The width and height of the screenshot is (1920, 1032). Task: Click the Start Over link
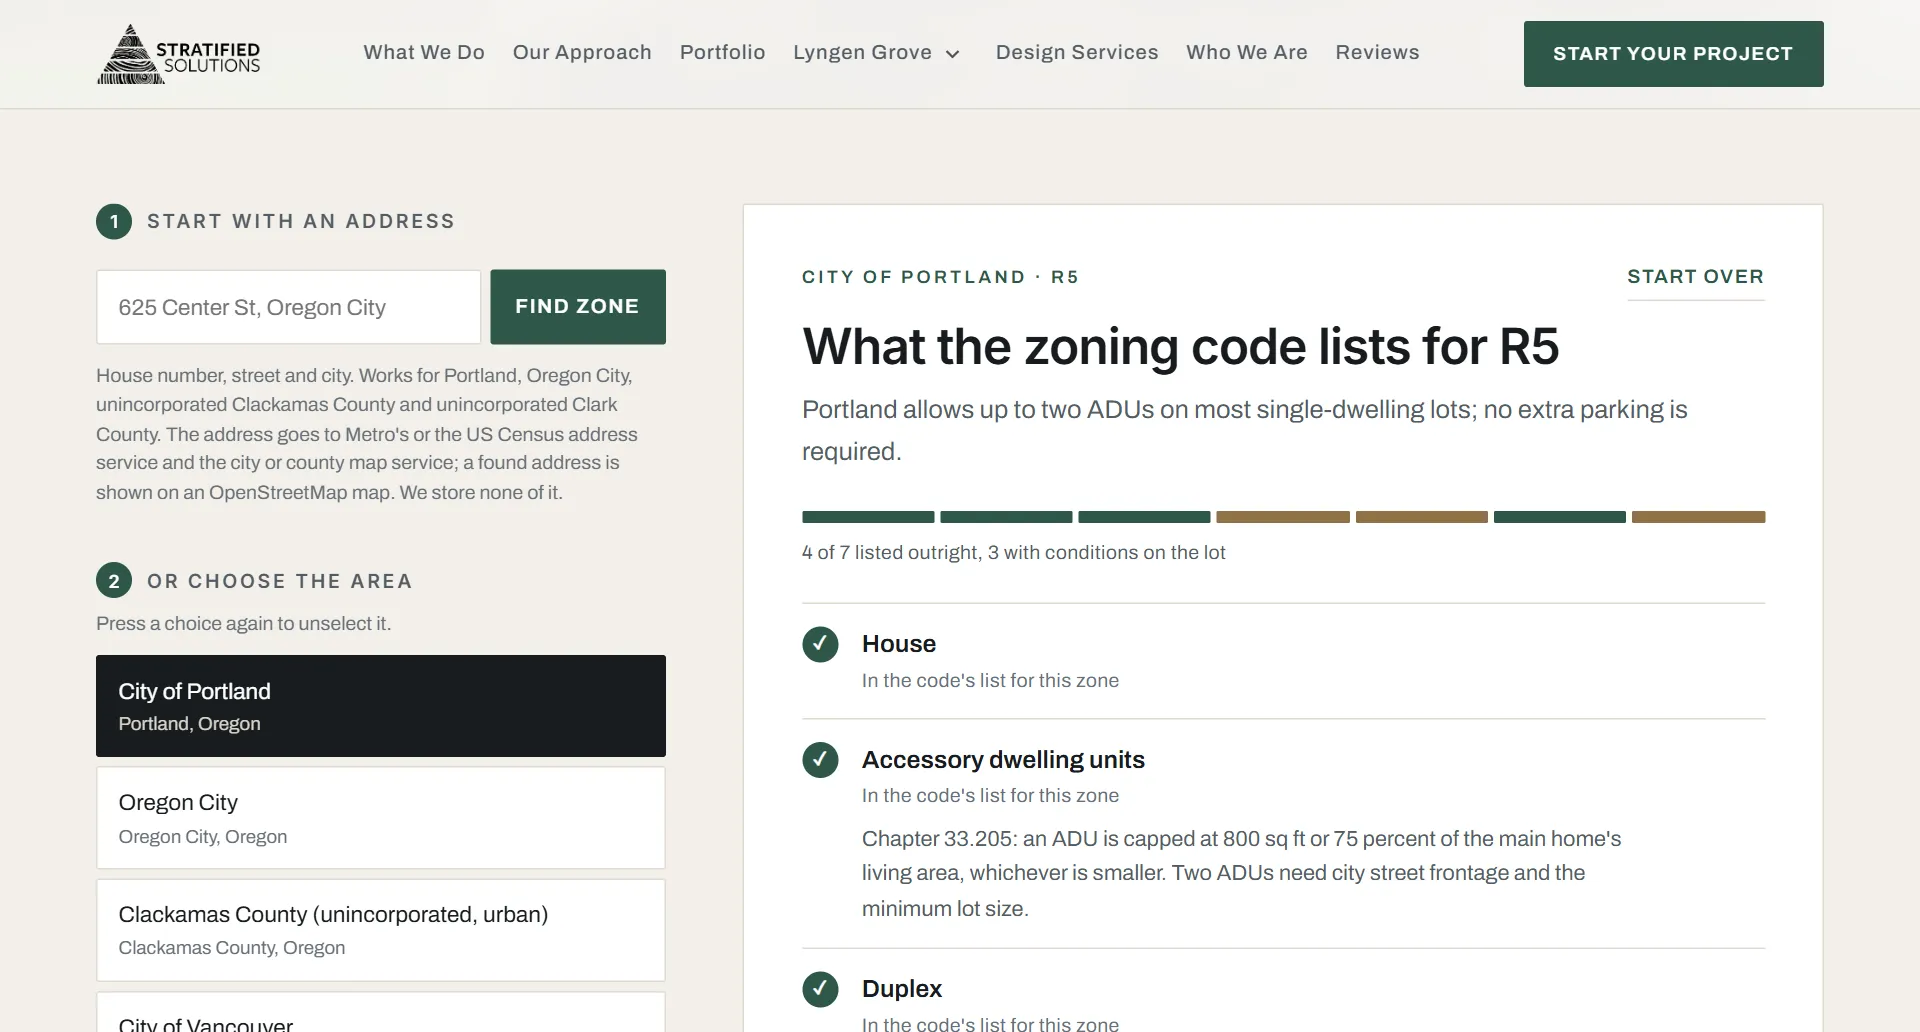tap(1695, 277)
